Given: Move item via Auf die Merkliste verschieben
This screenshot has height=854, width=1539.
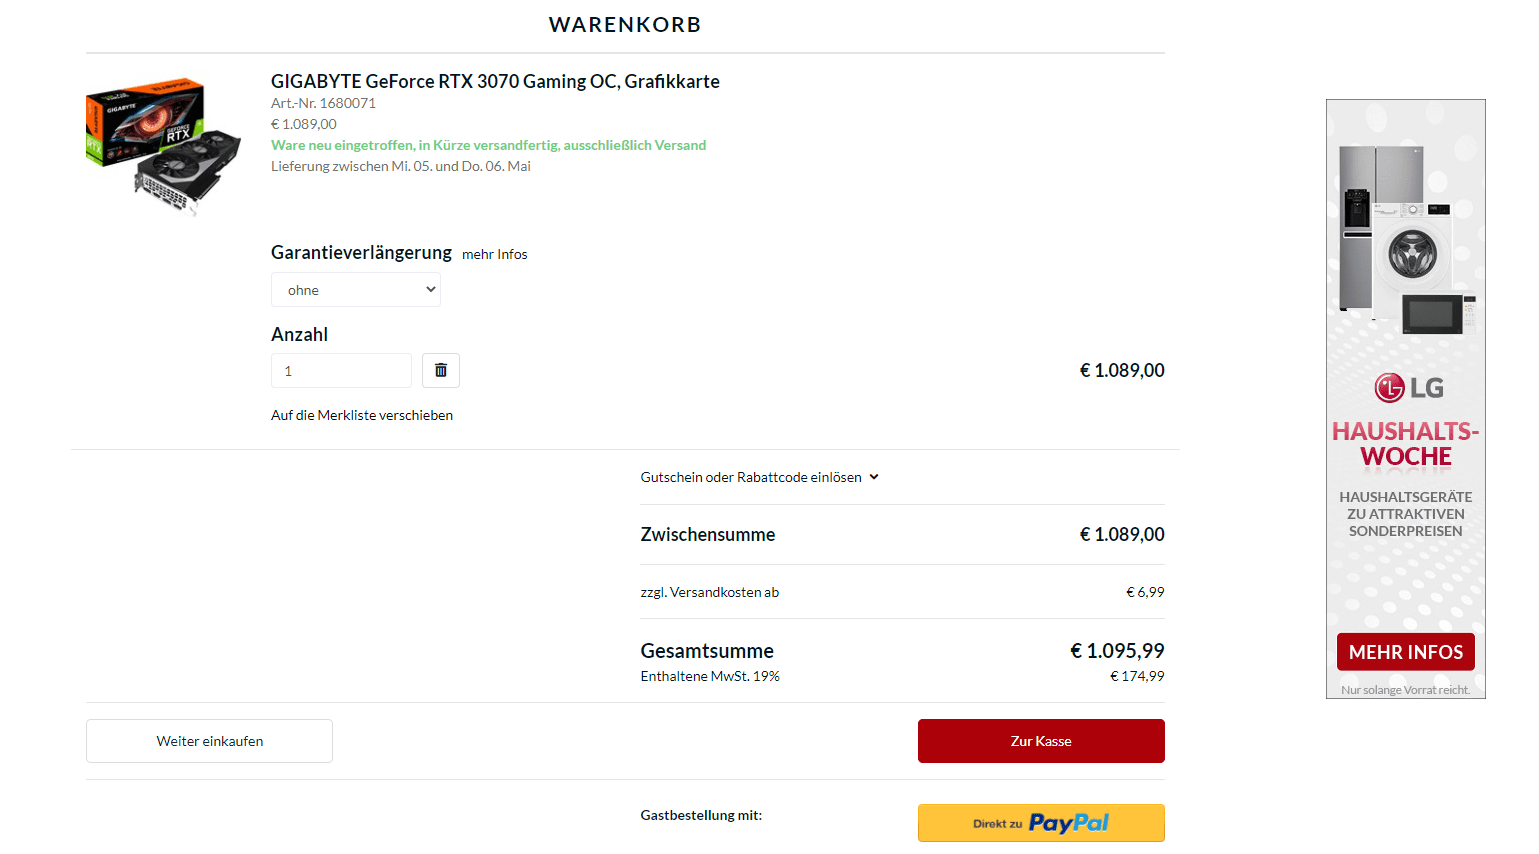Looking at the screenshot, I should pos(362,415).
